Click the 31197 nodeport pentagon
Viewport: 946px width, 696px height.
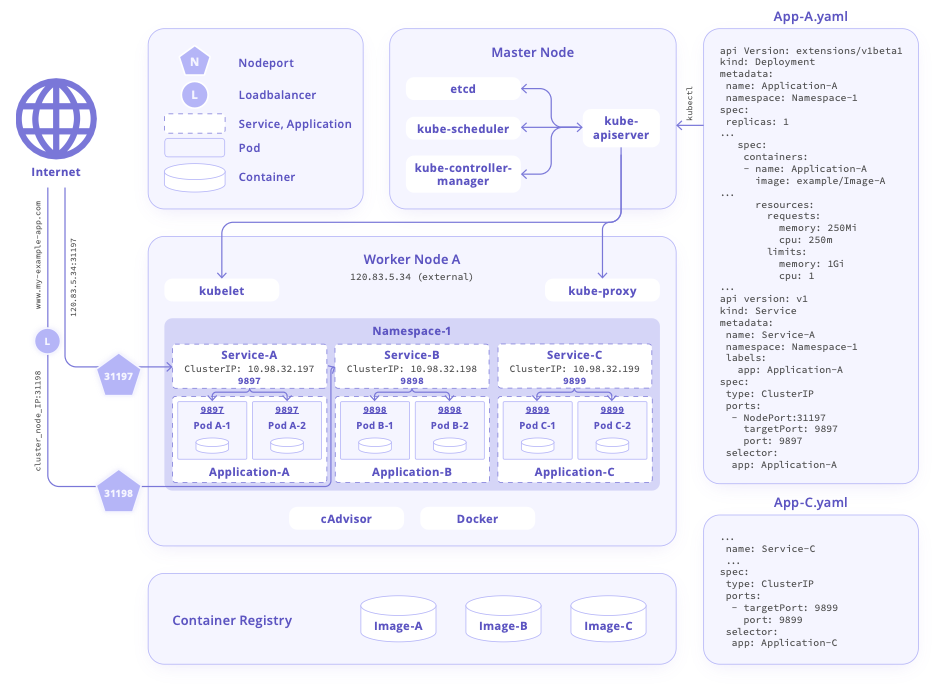(x=118, y=375)
